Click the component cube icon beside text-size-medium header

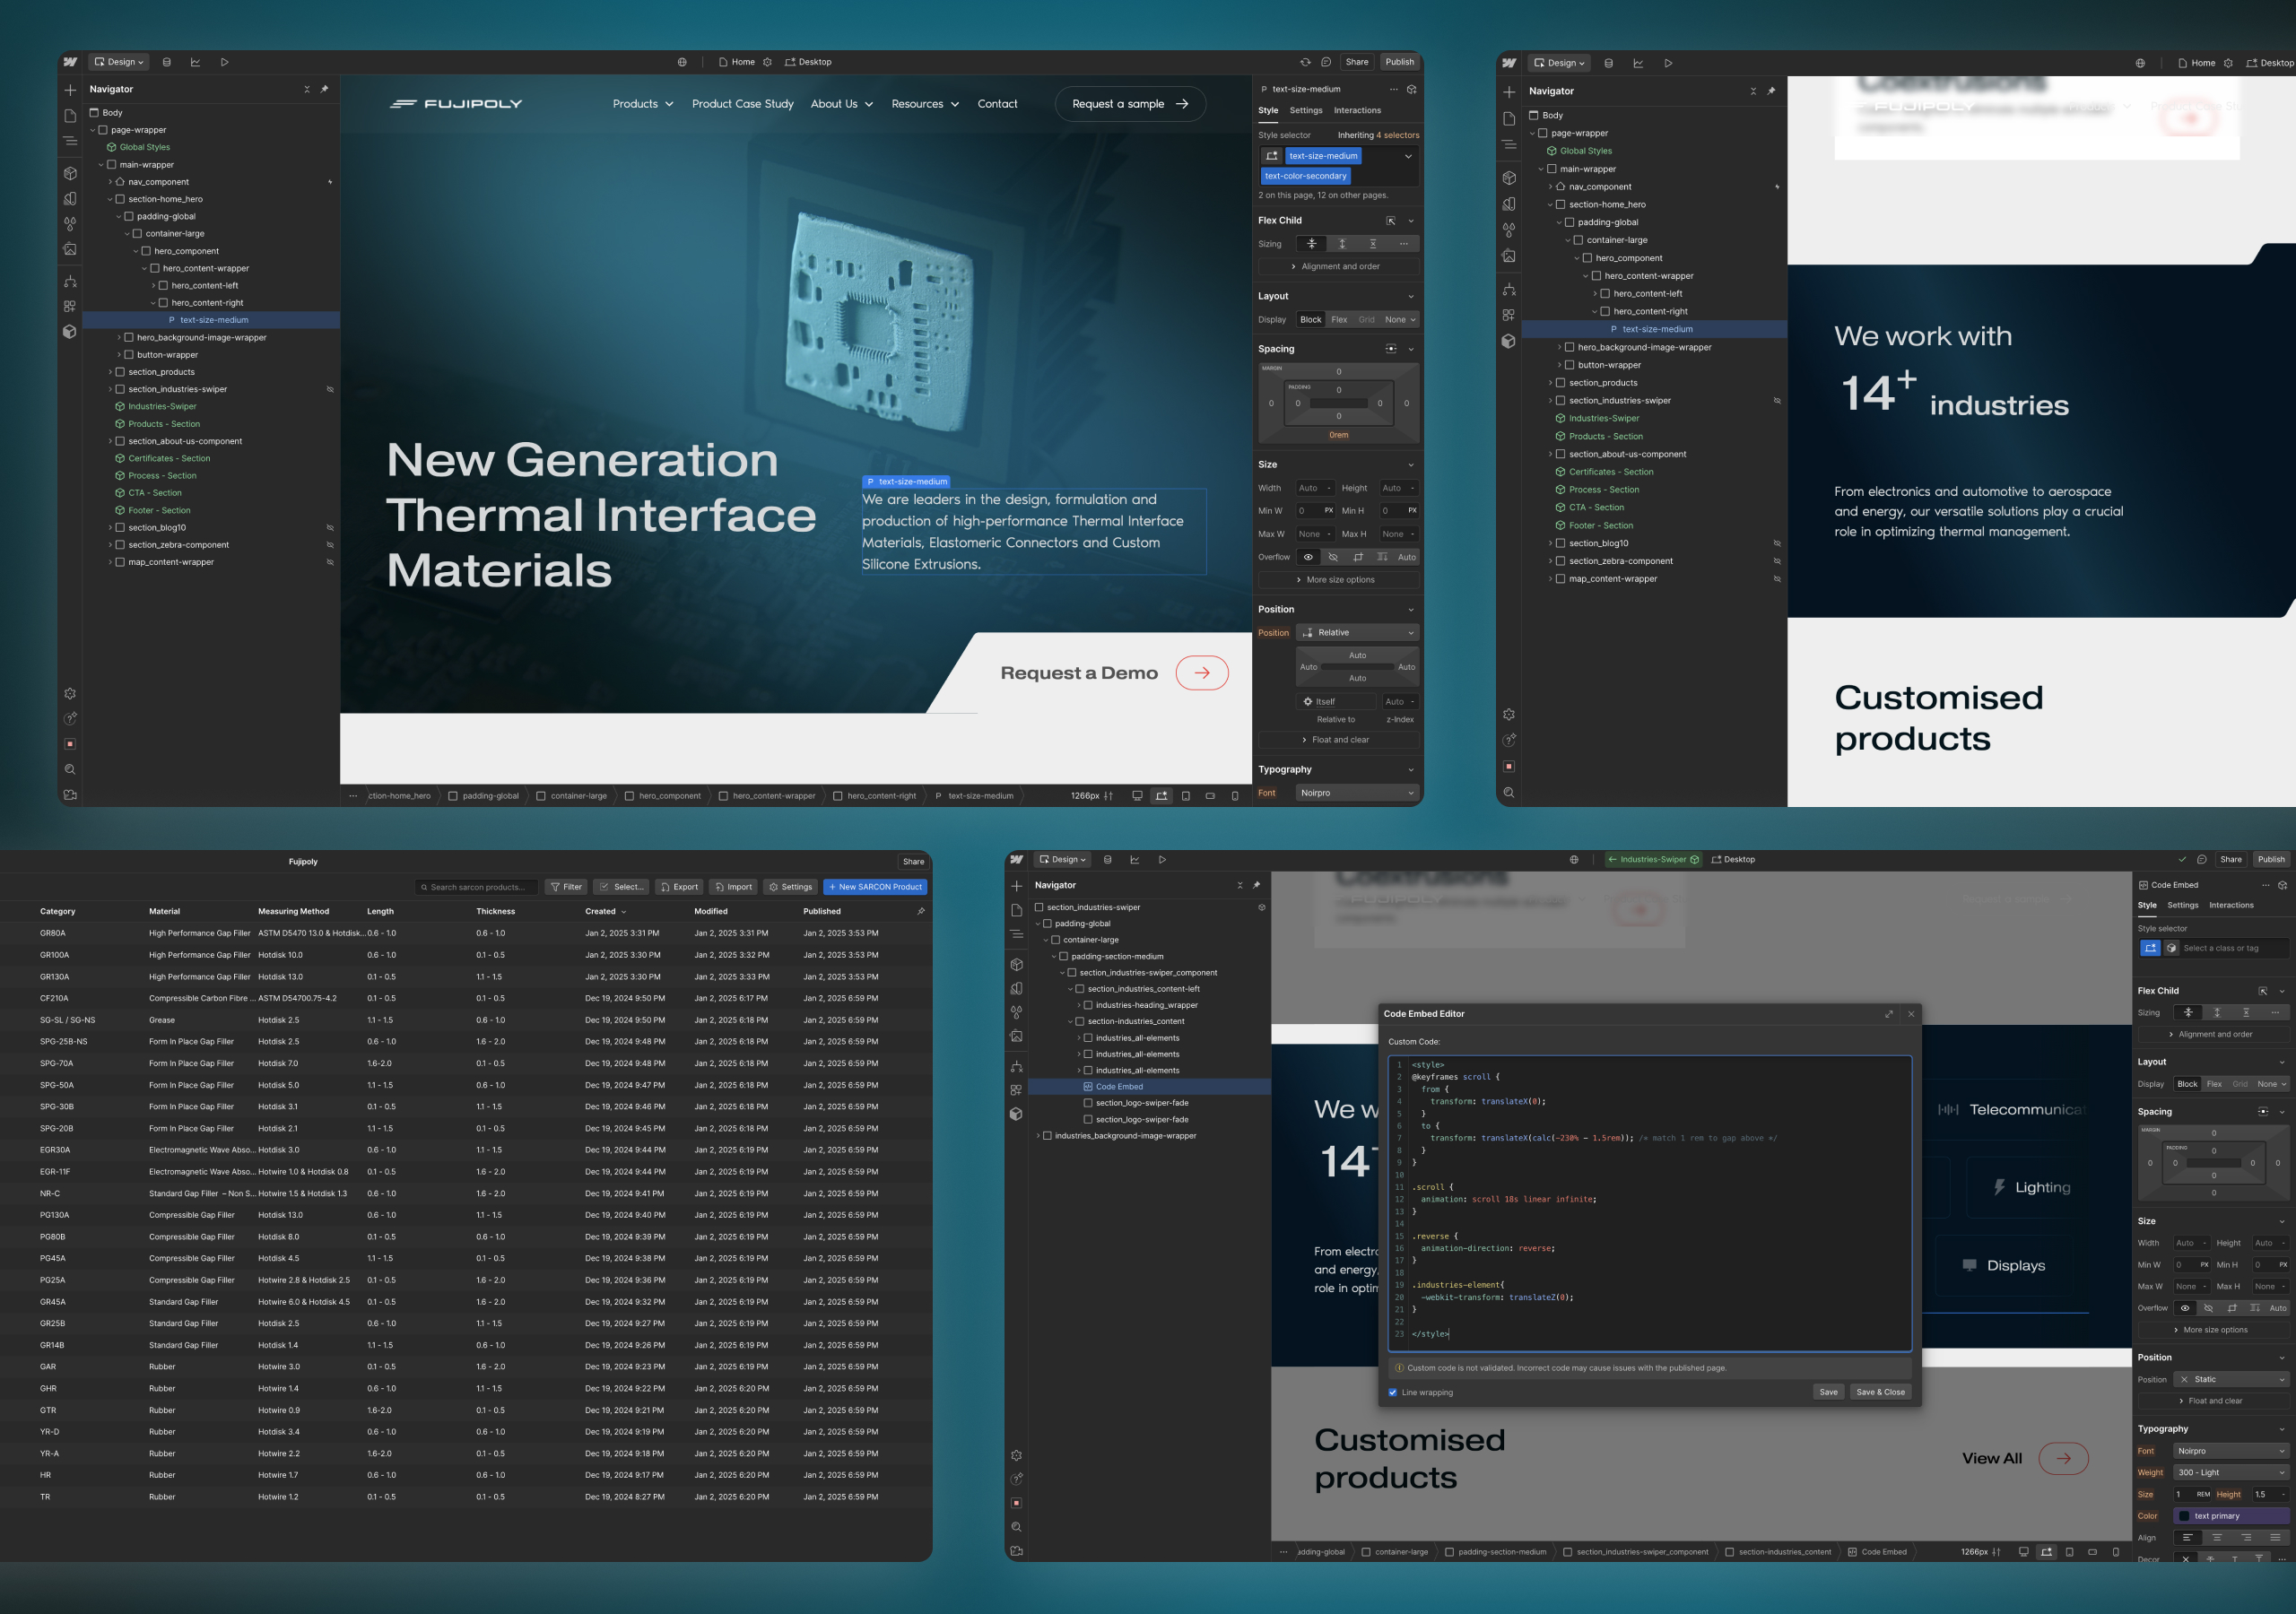(1411, 89)
